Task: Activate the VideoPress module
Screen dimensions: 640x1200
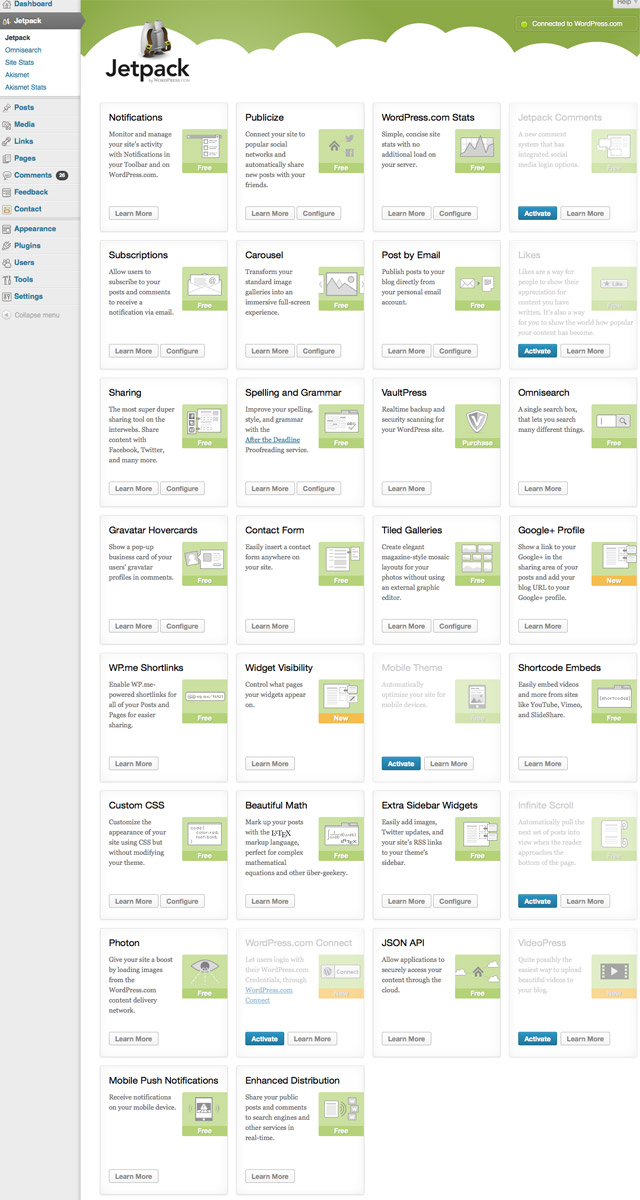Action: pyautogui.click(x=537, y=1039)
